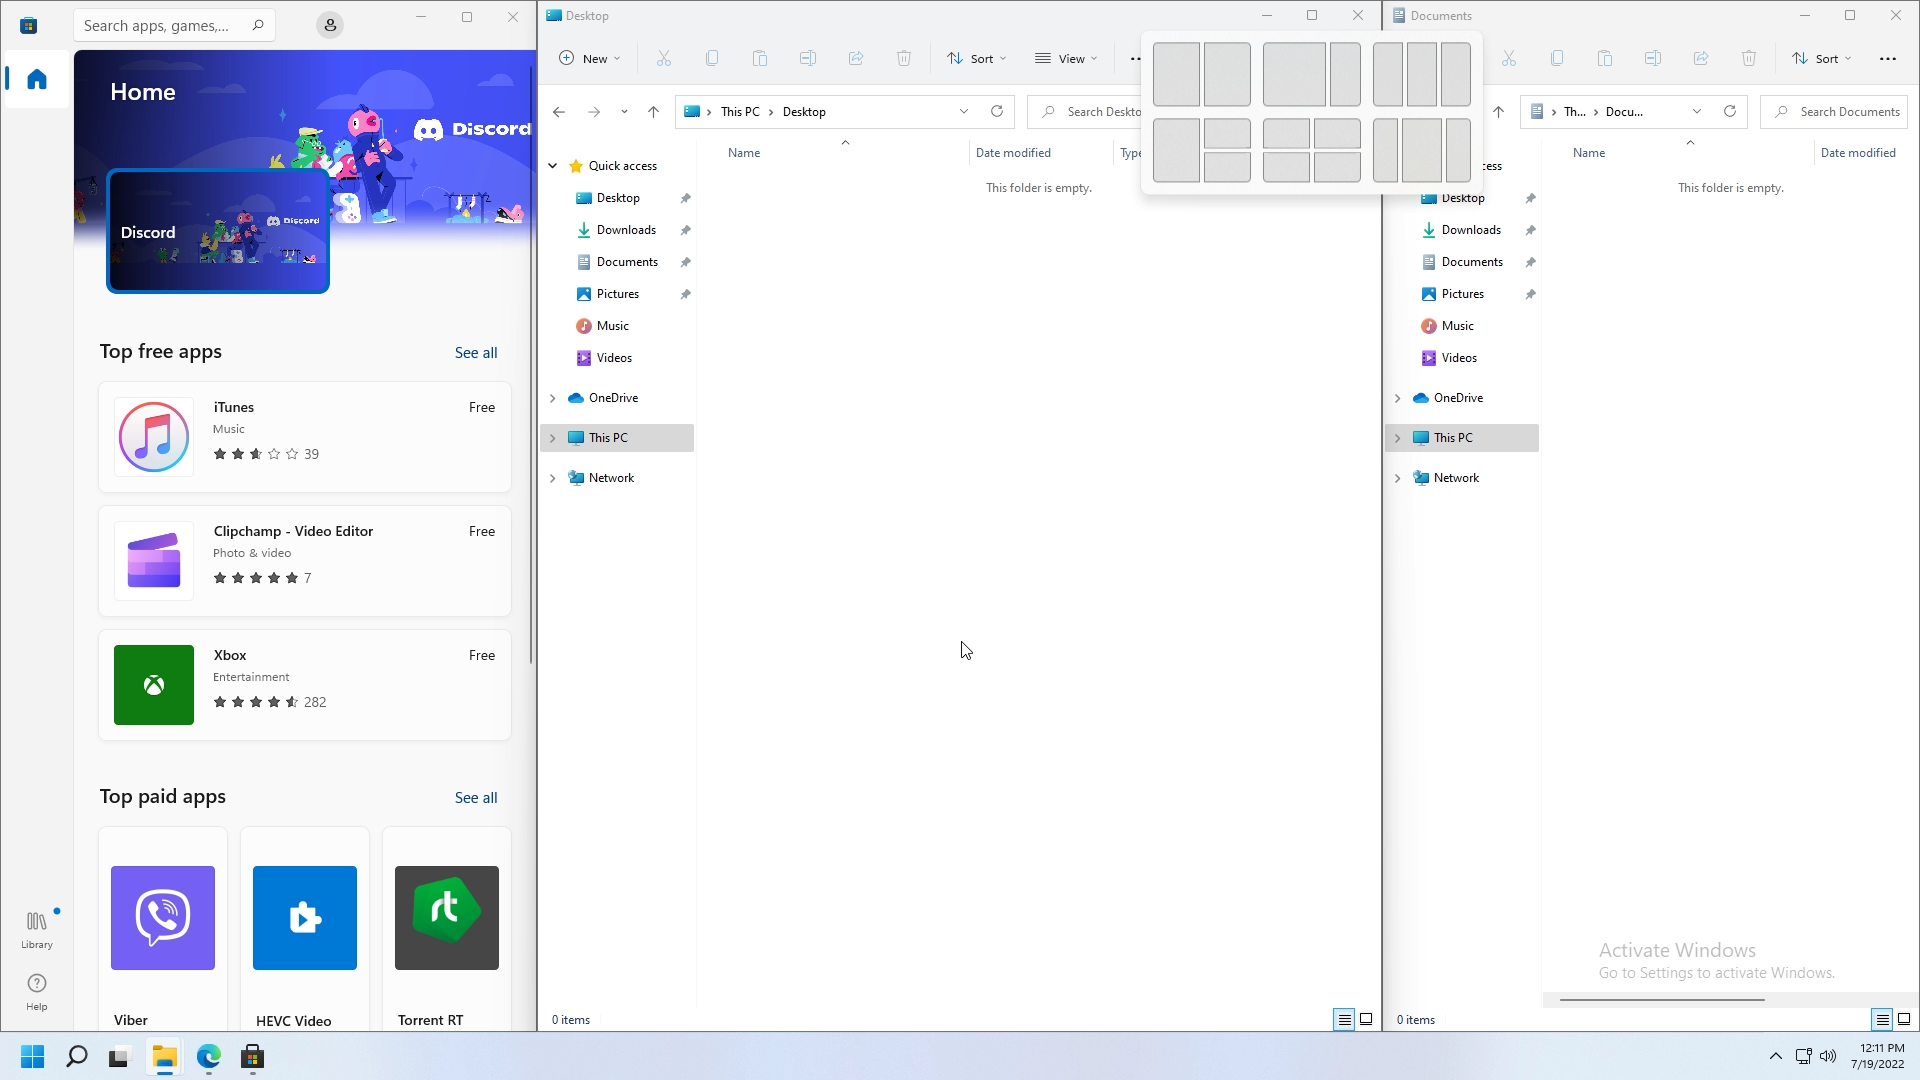Switch Desktop window to large thumbnails view
Screen dimensions: 1920x1080
(x=1366, y=1020)
